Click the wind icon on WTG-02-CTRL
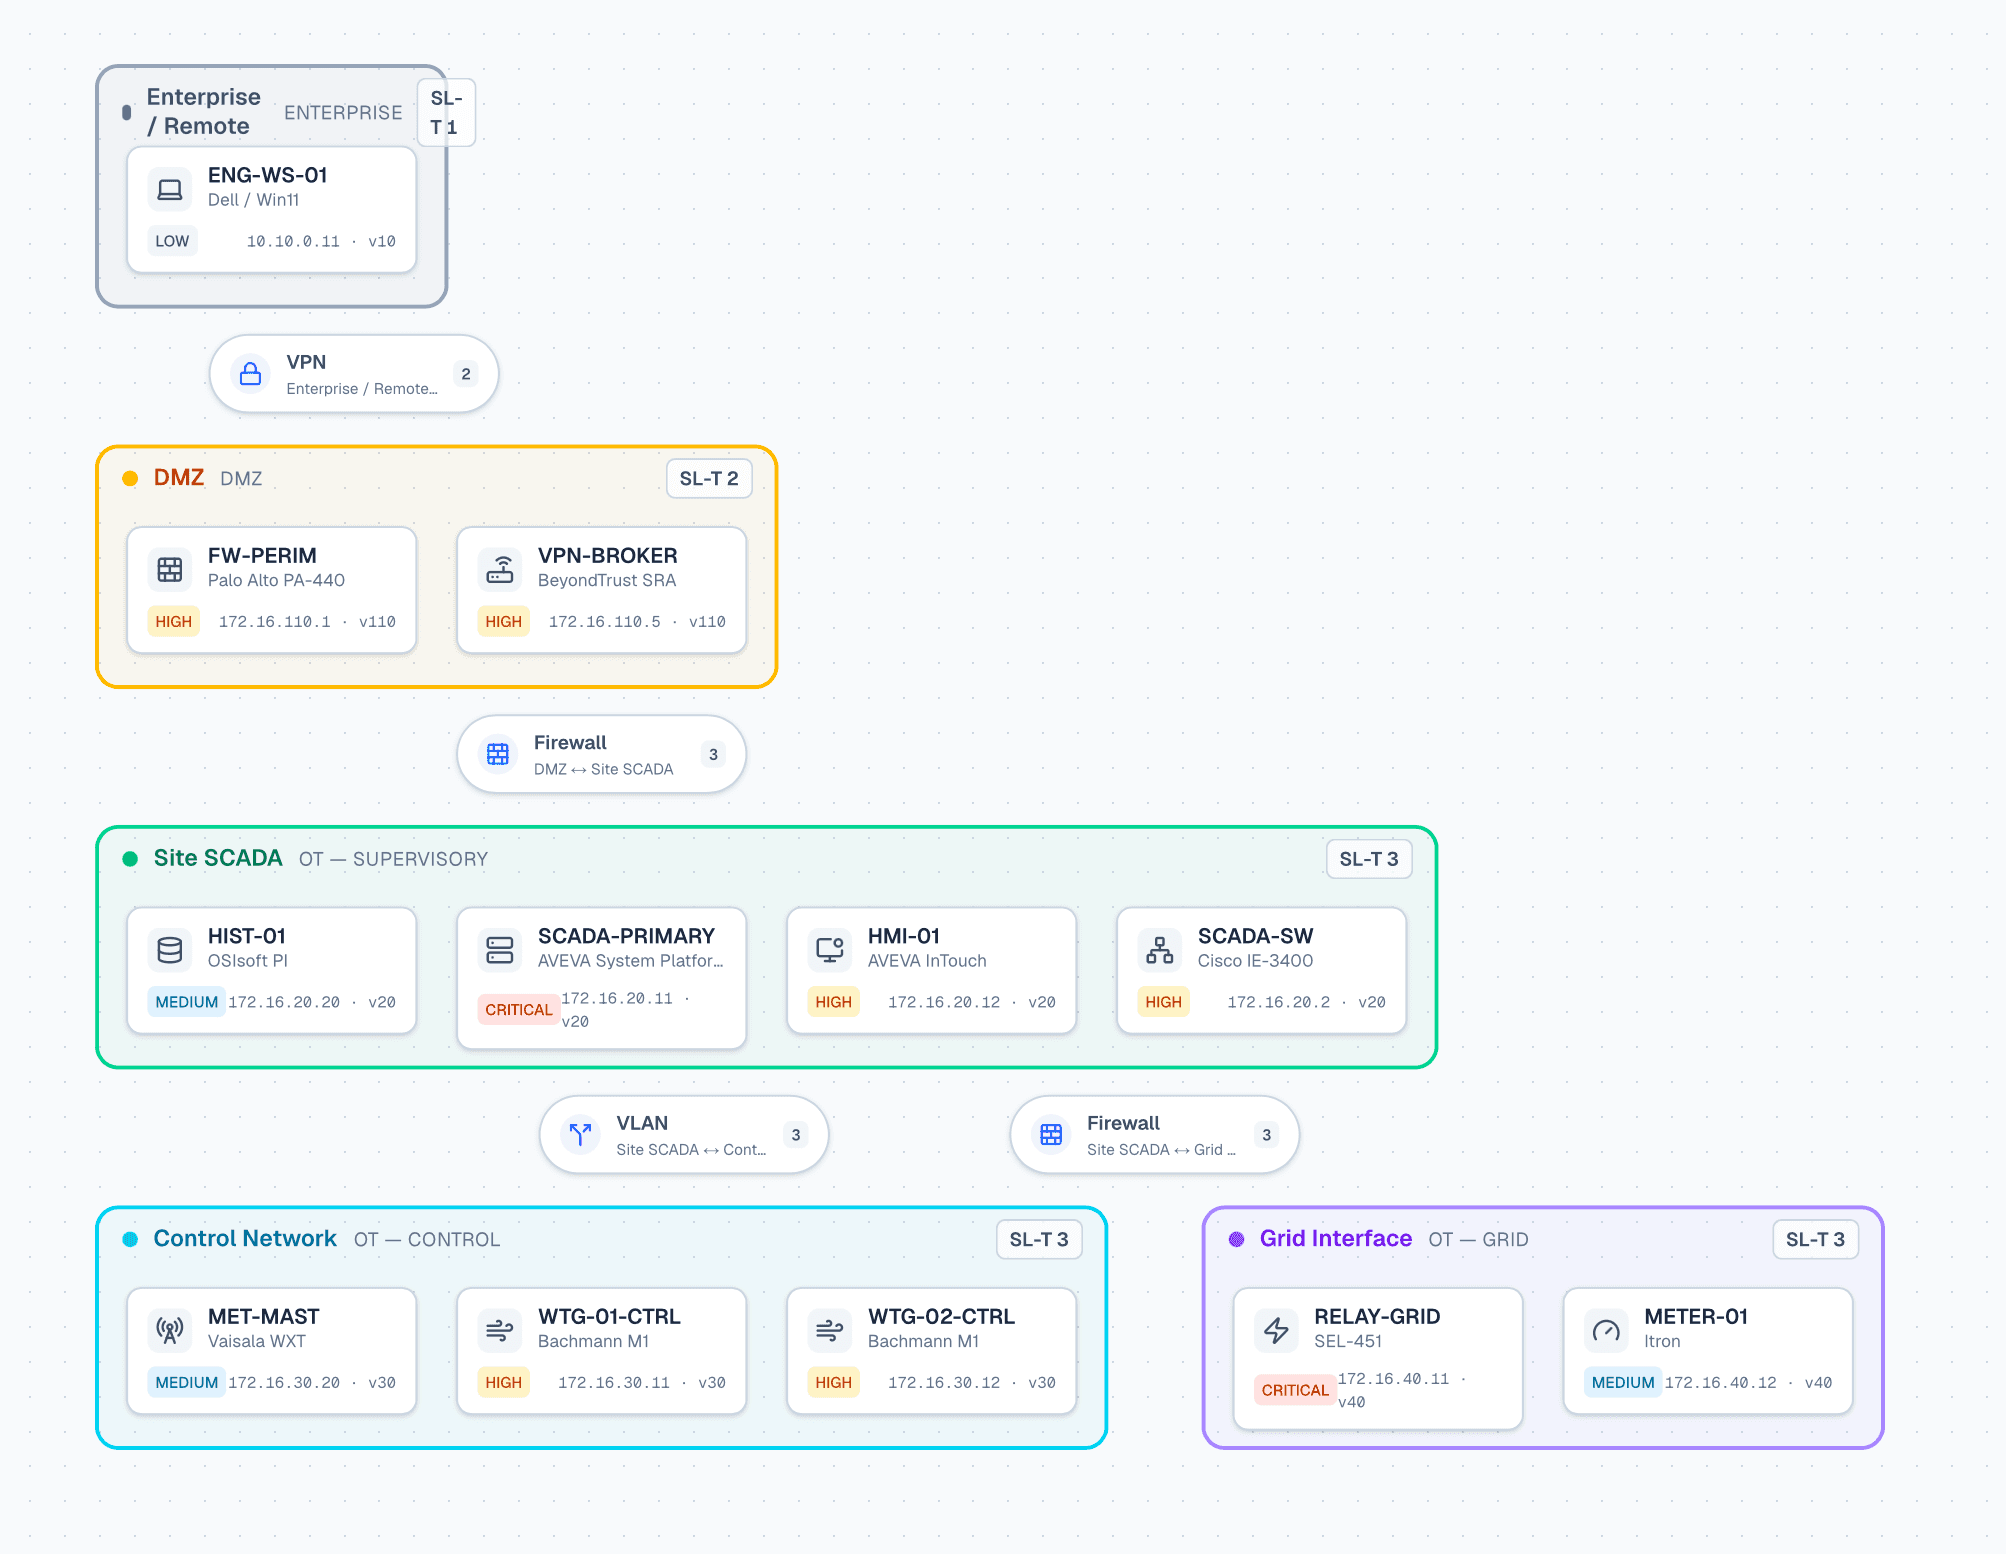Viewport: 2006px width, 1554px height. tap(830, 1331)
